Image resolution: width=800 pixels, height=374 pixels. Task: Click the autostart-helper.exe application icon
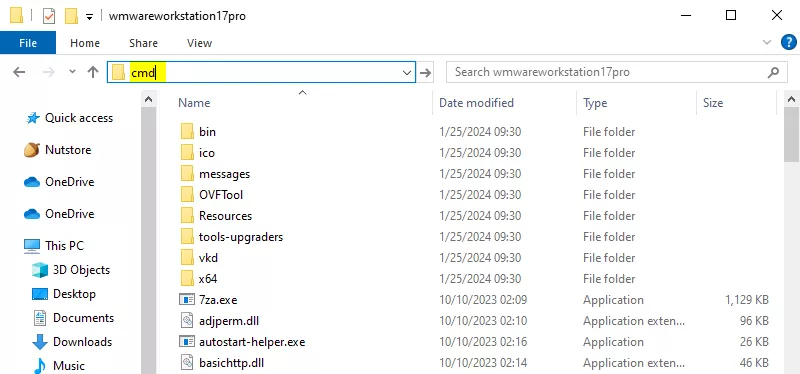(187, 341)
